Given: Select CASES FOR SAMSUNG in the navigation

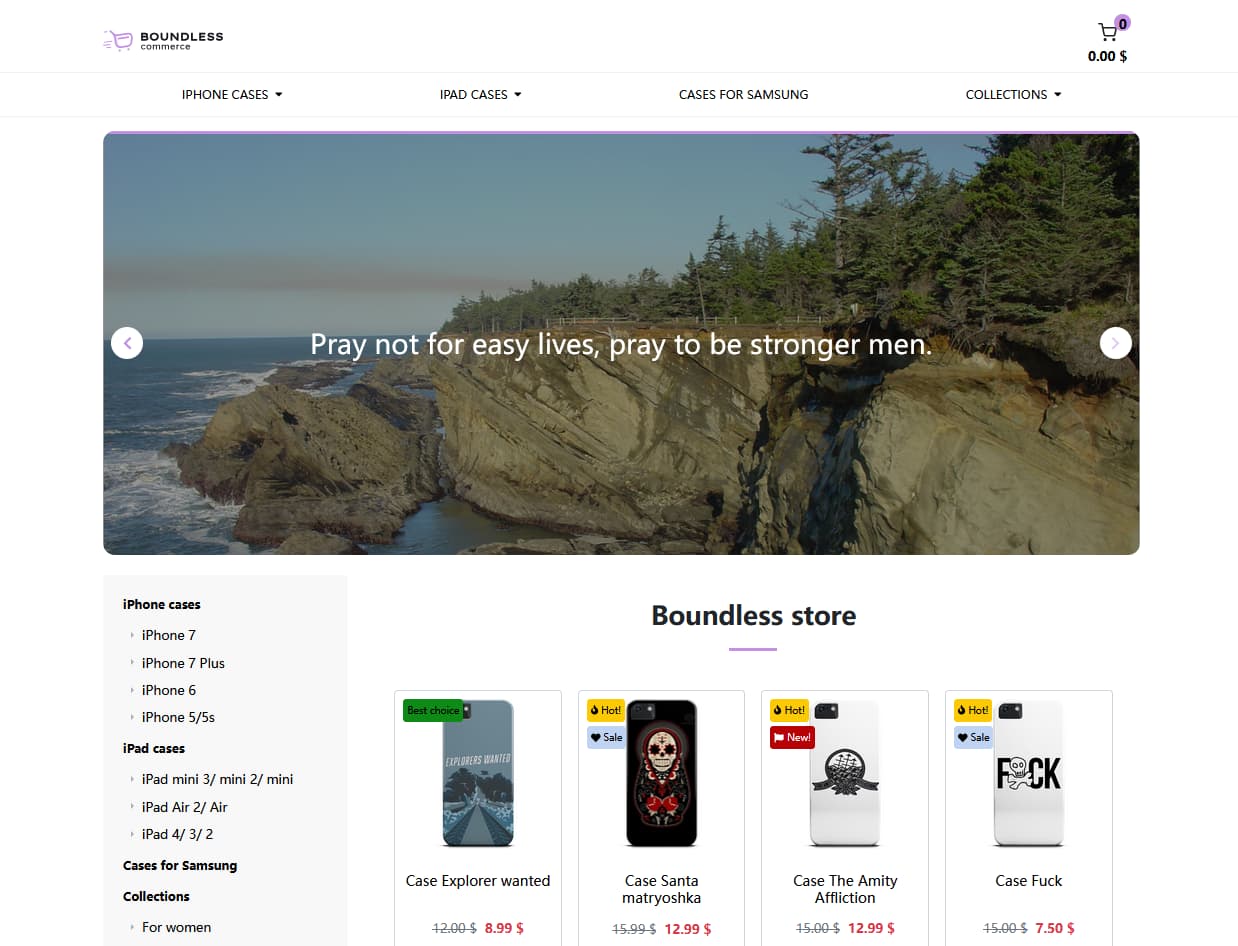Looking at the screenshot, I should tap(744, 94).
